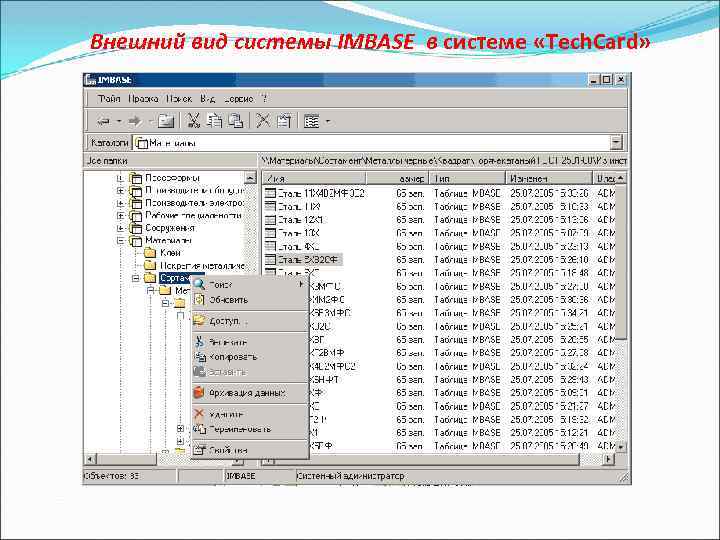Open the Файл menu
Viewport: 720px width, 540px height.
coord(109,99)
